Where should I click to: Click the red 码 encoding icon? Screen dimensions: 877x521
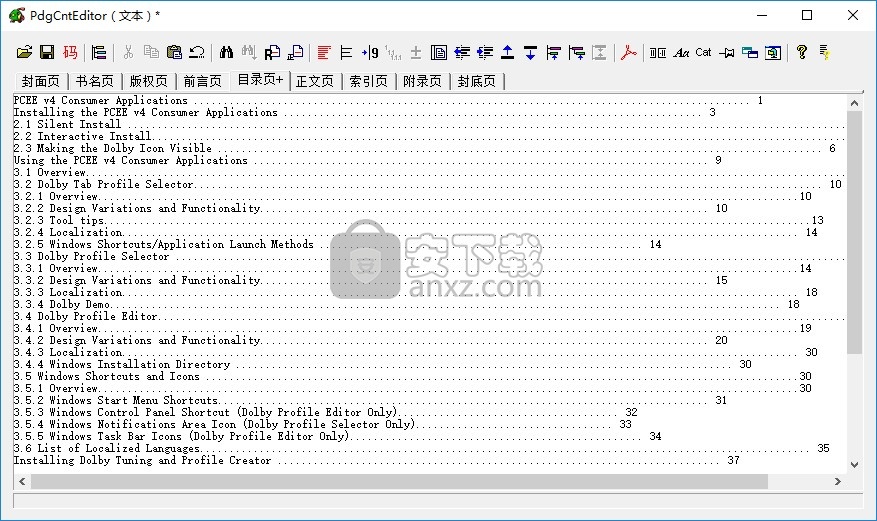tap(70, 53)
